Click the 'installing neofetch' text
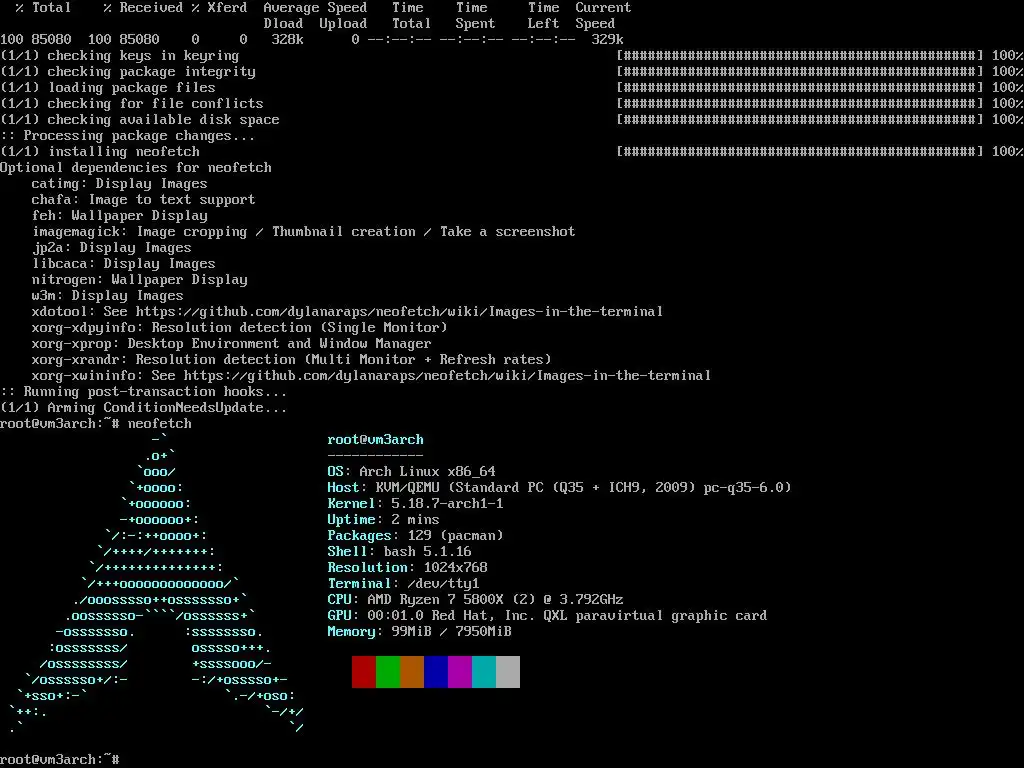 [123, 152]
